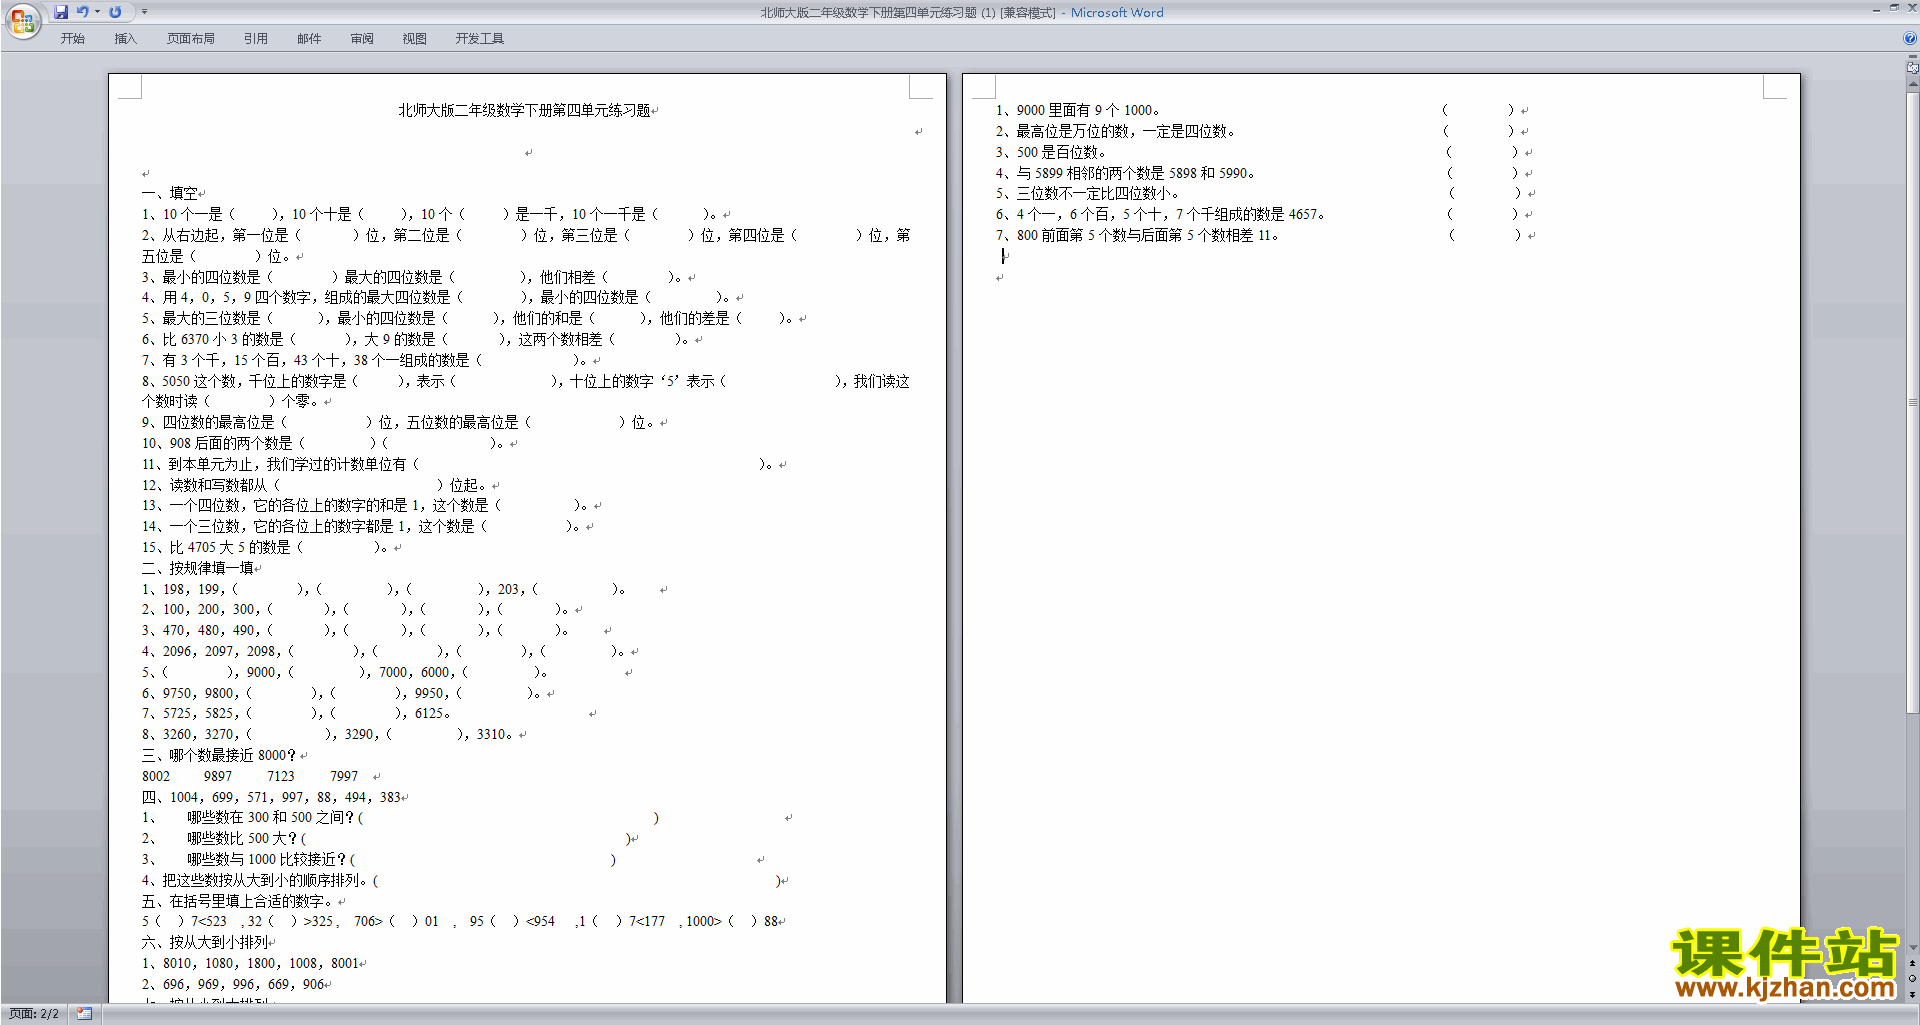
Task: Toggle the ruler with the View Ruler icon
Action: [x=1913, y=68]
